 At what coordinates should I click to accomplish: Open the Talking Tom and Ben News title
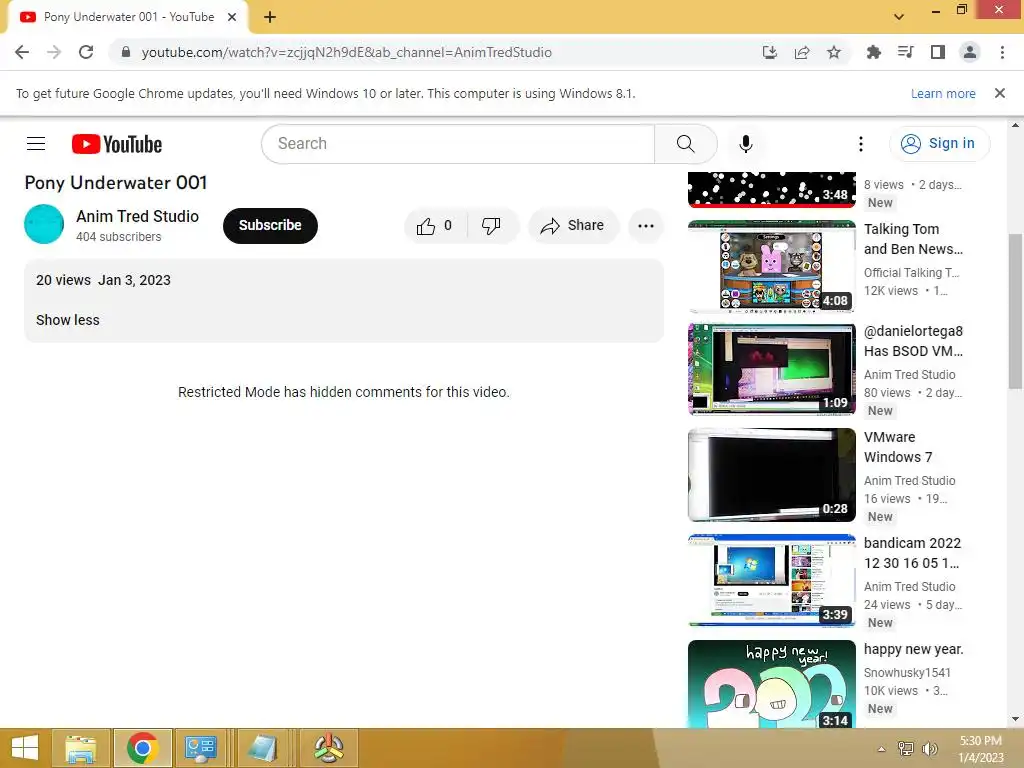913,239
